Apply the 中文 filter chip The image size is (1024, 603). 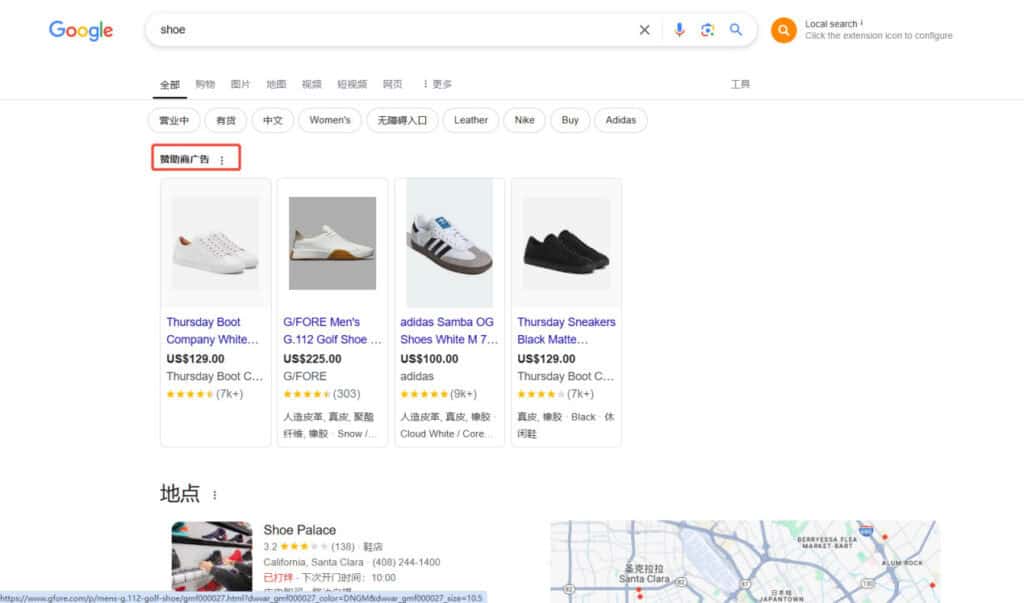272,120
